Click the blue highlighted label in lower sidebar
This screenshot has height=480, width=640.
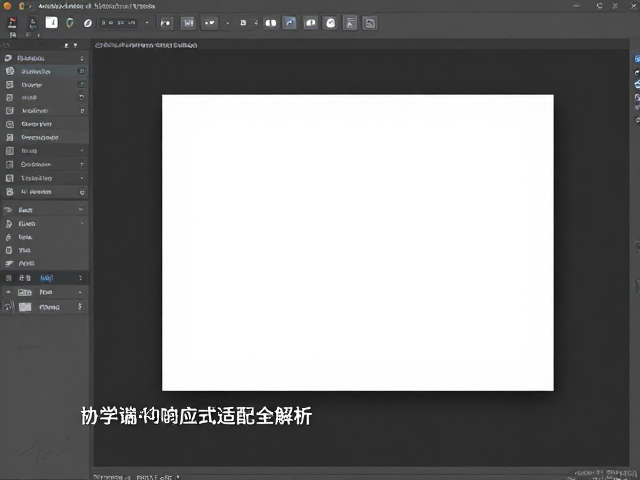(47, 278)
